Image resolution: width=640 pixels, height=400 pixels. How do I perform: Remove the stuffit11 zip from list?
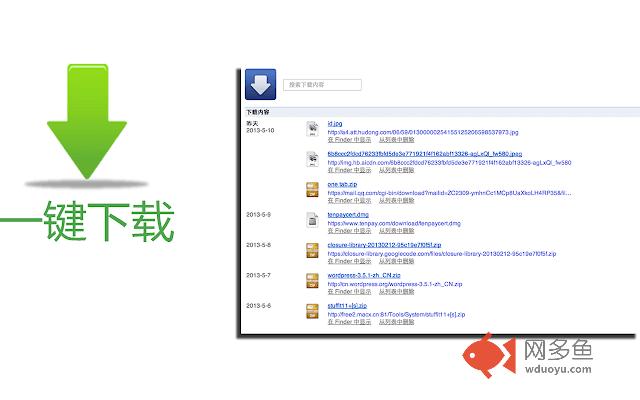397,322
